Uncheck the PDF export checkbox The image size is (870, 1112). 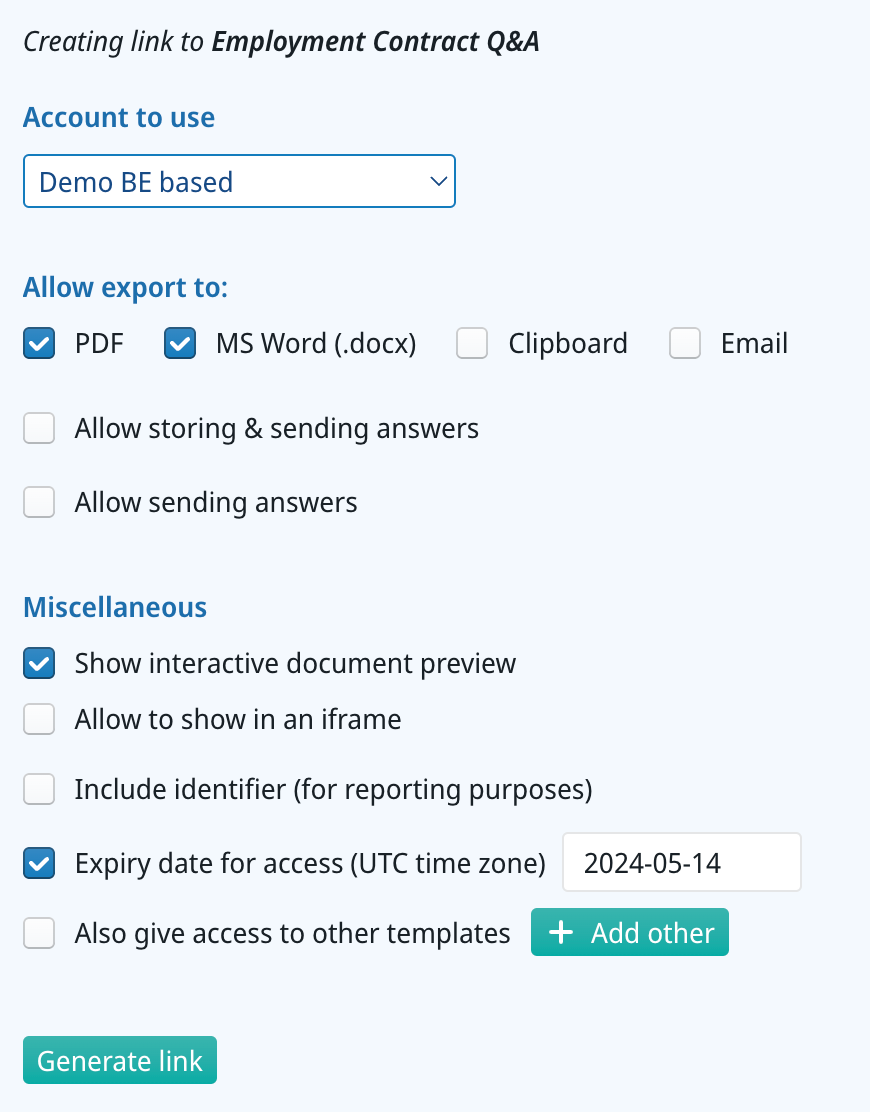[x=39, y=344]
